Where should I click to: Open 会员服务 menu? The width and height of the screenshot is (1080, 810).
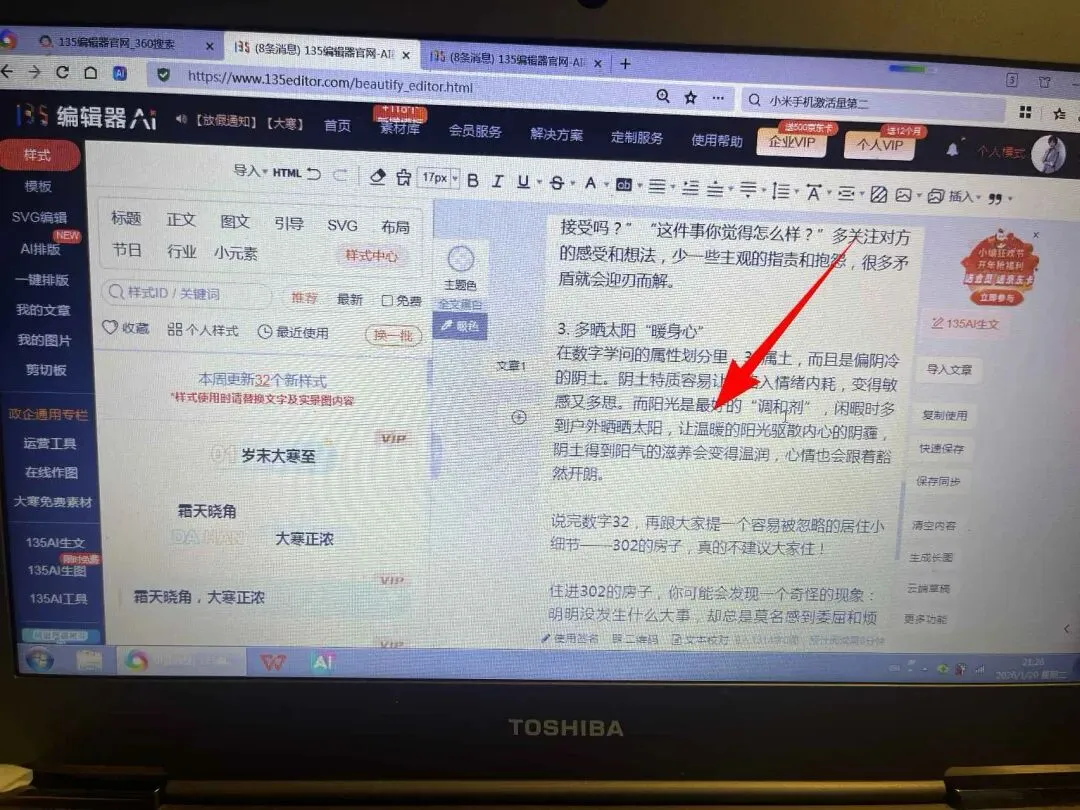[475, 131]
